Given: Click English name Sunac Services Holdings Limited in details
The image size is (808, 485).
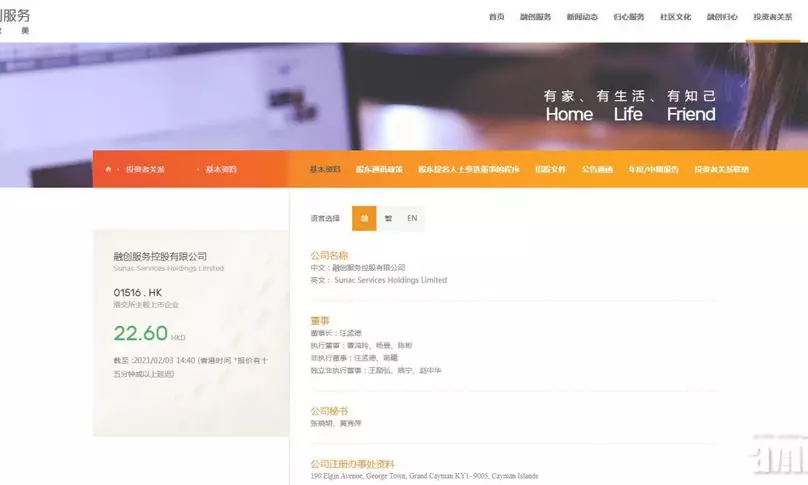Looking at the screenshot, I should coord(391,280).
